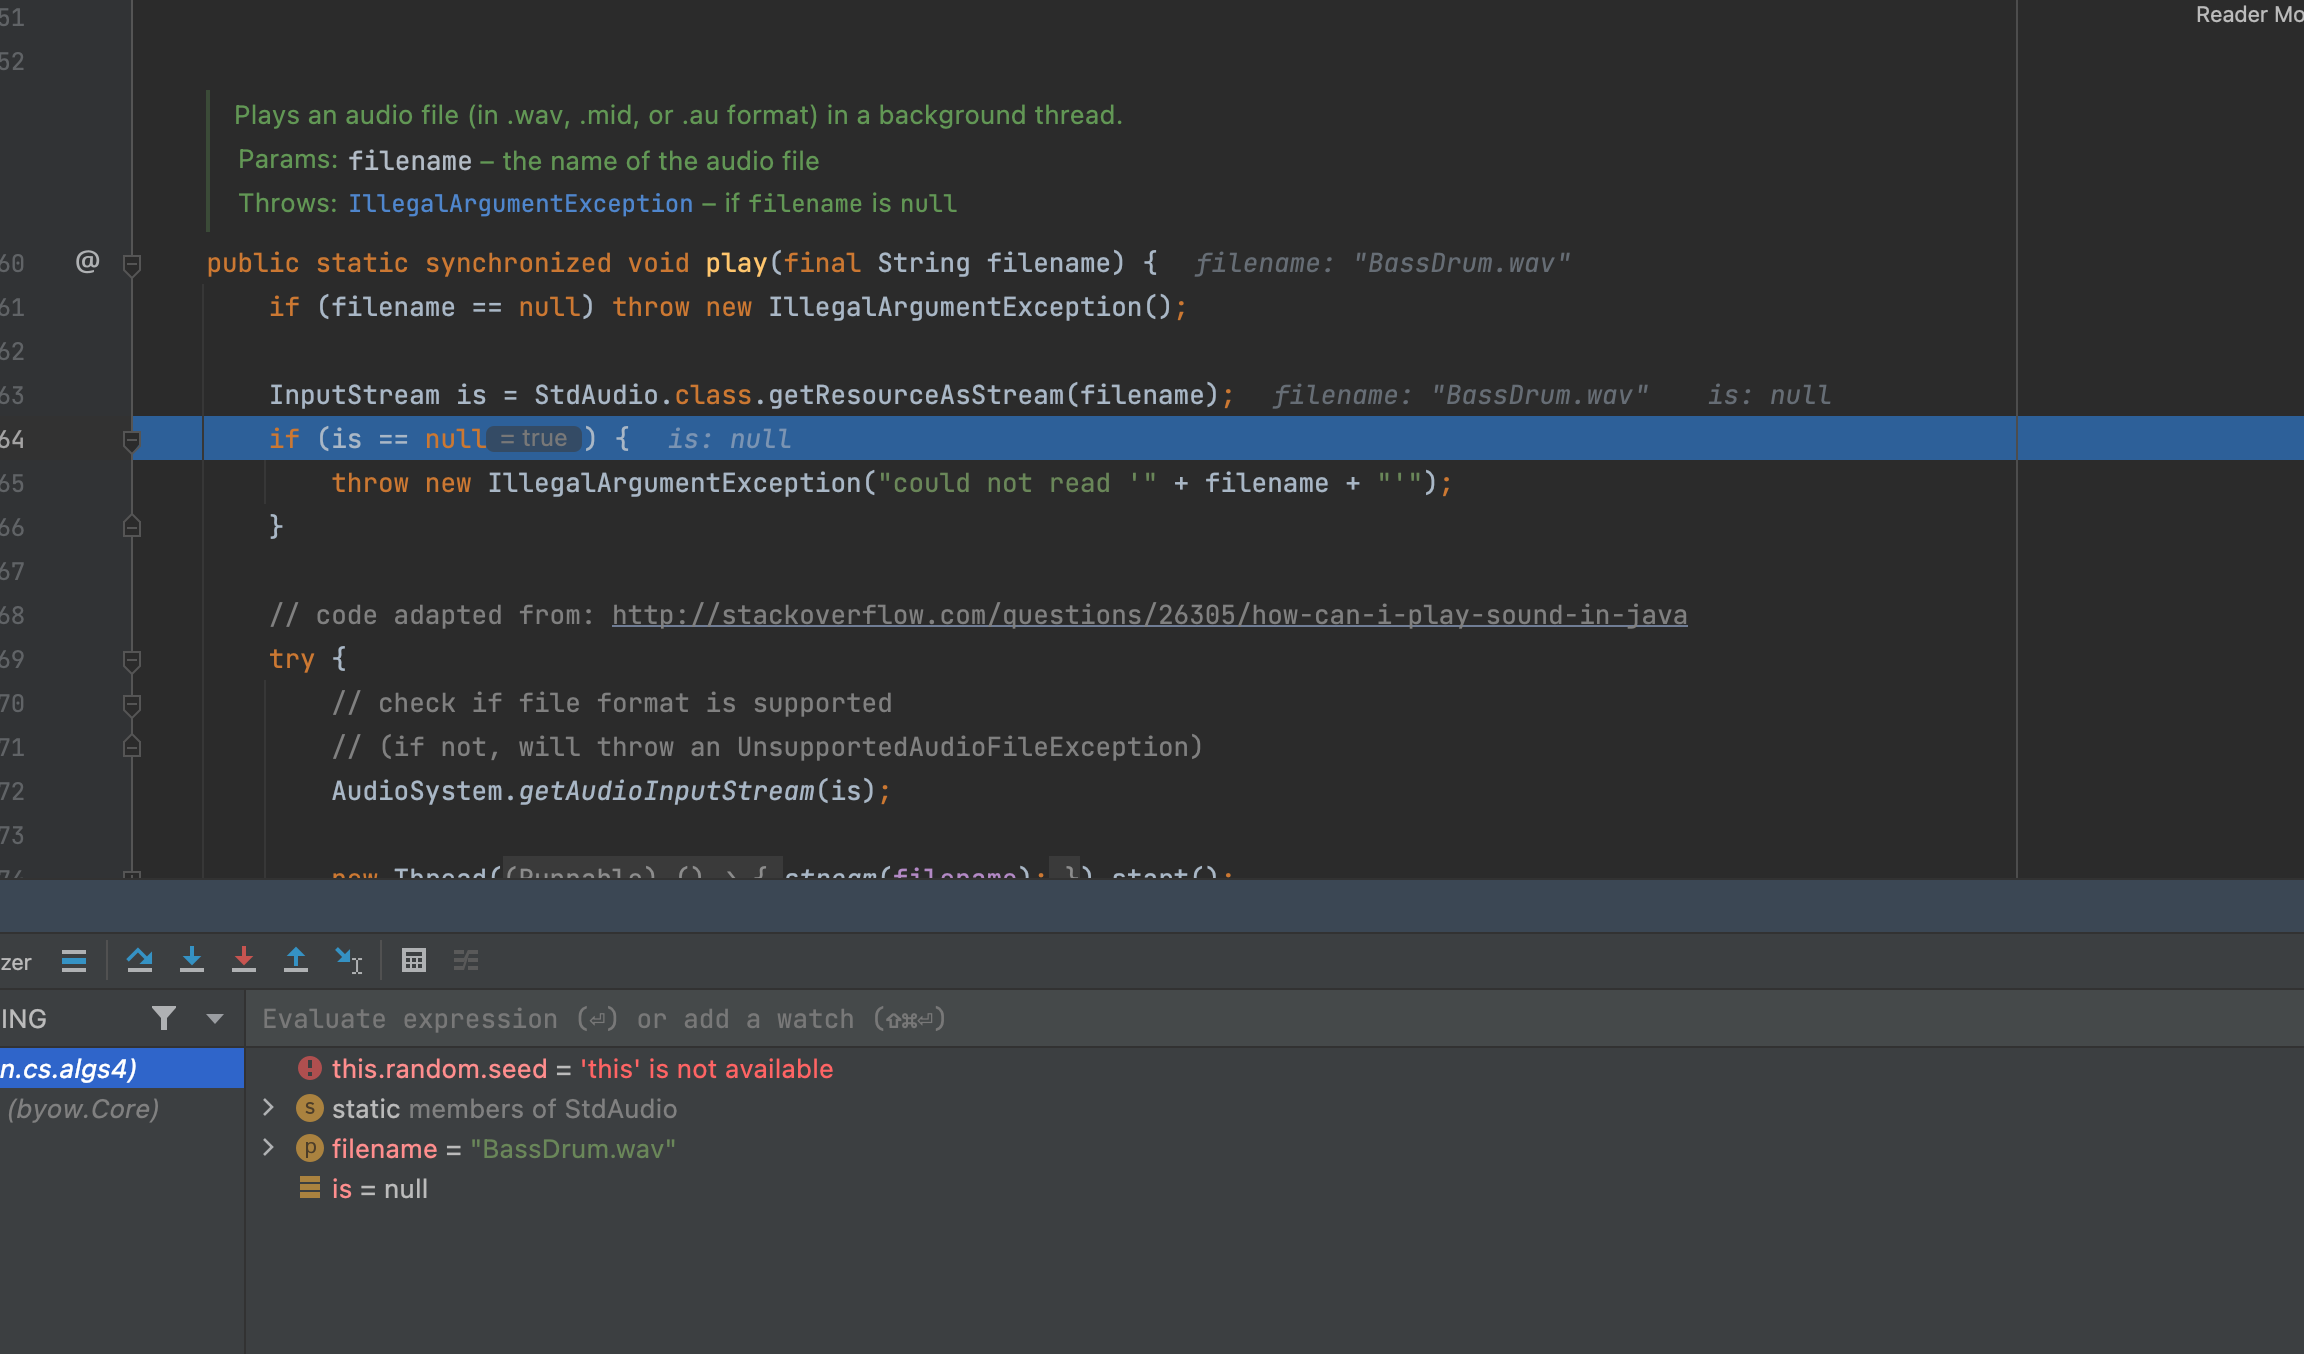Click the Step Out debugger button
2304x1354 pixels.
296,961
